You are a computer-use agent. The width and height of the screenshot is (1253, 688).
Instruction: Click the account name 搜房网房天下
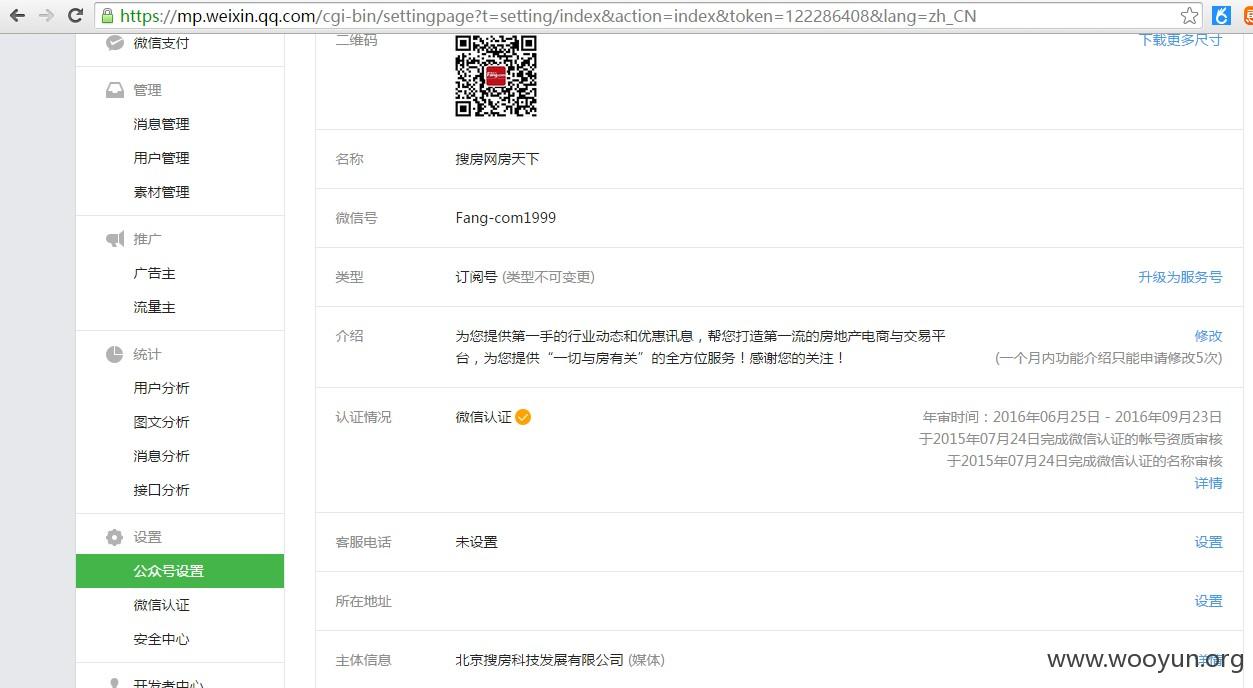pos(497,159)
